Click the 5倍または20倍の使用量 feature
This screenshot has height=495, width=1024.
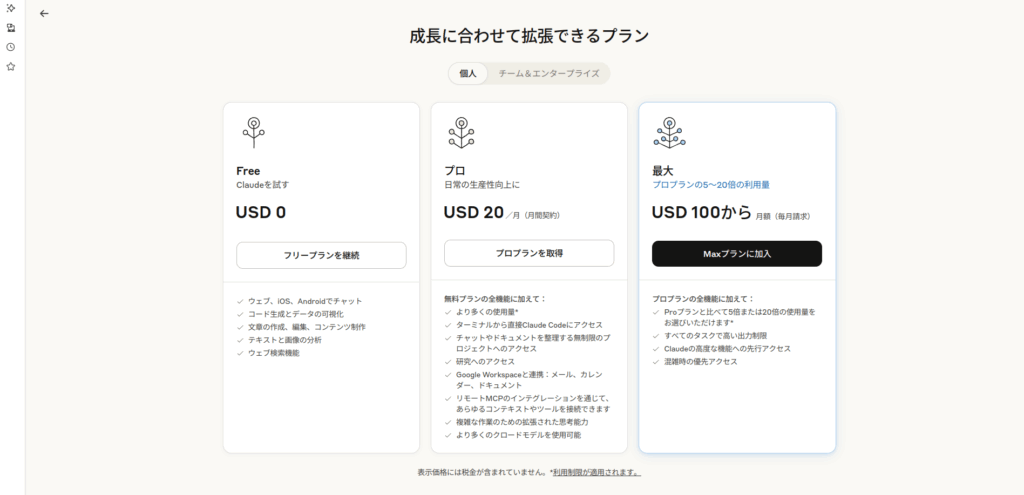(x=739, y=317)
